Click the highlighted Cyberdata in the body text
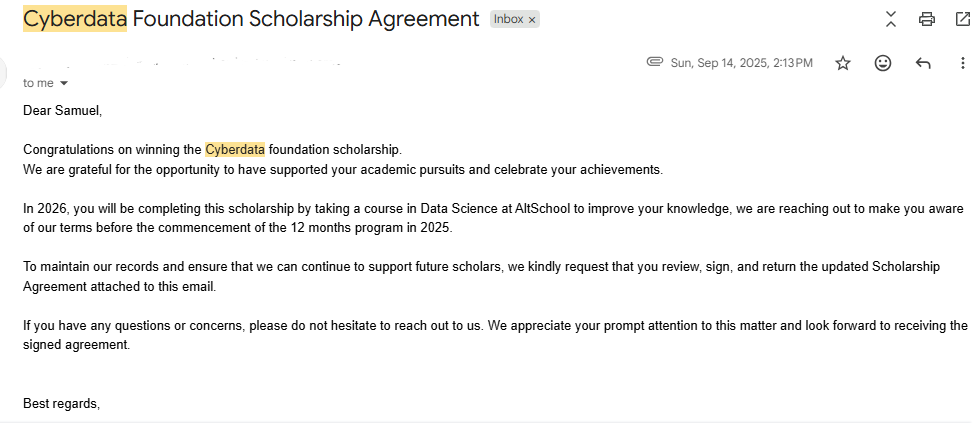The height and width of the screenshot is (436, 974). 235,149
